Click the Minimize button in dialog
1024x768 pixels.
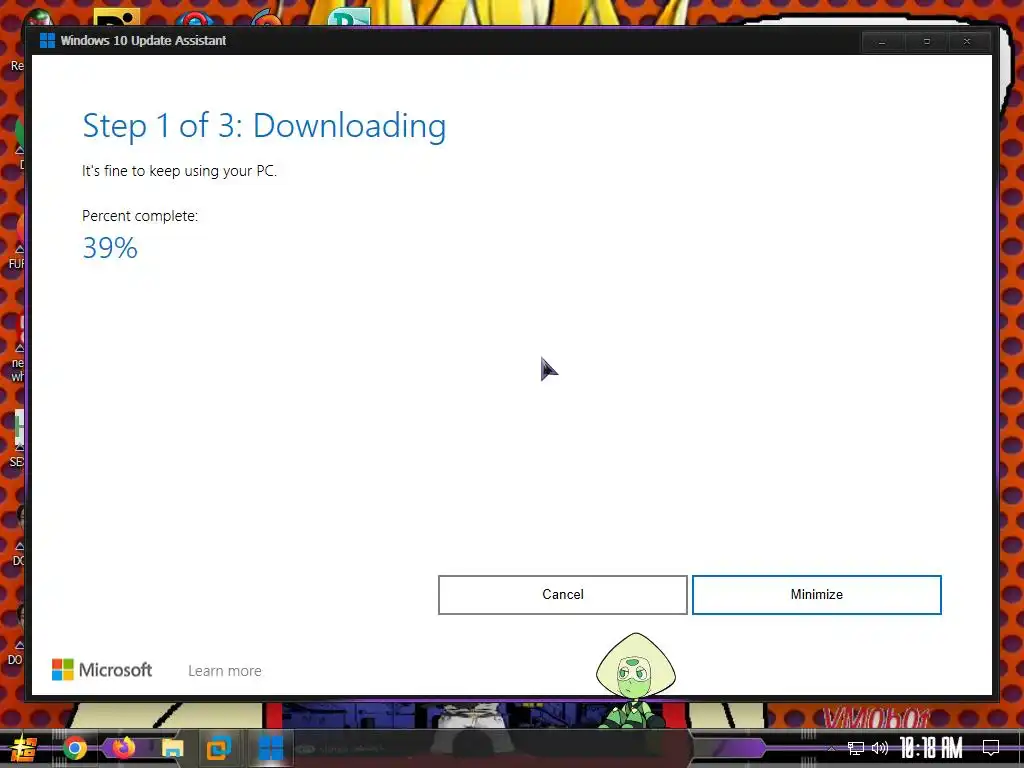[816, 594]
